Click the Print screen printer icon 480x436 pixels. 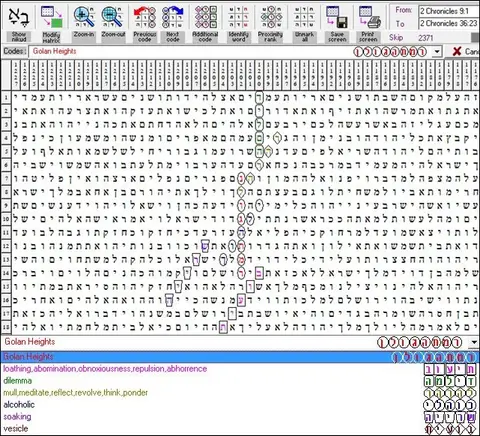click(369, 17)
